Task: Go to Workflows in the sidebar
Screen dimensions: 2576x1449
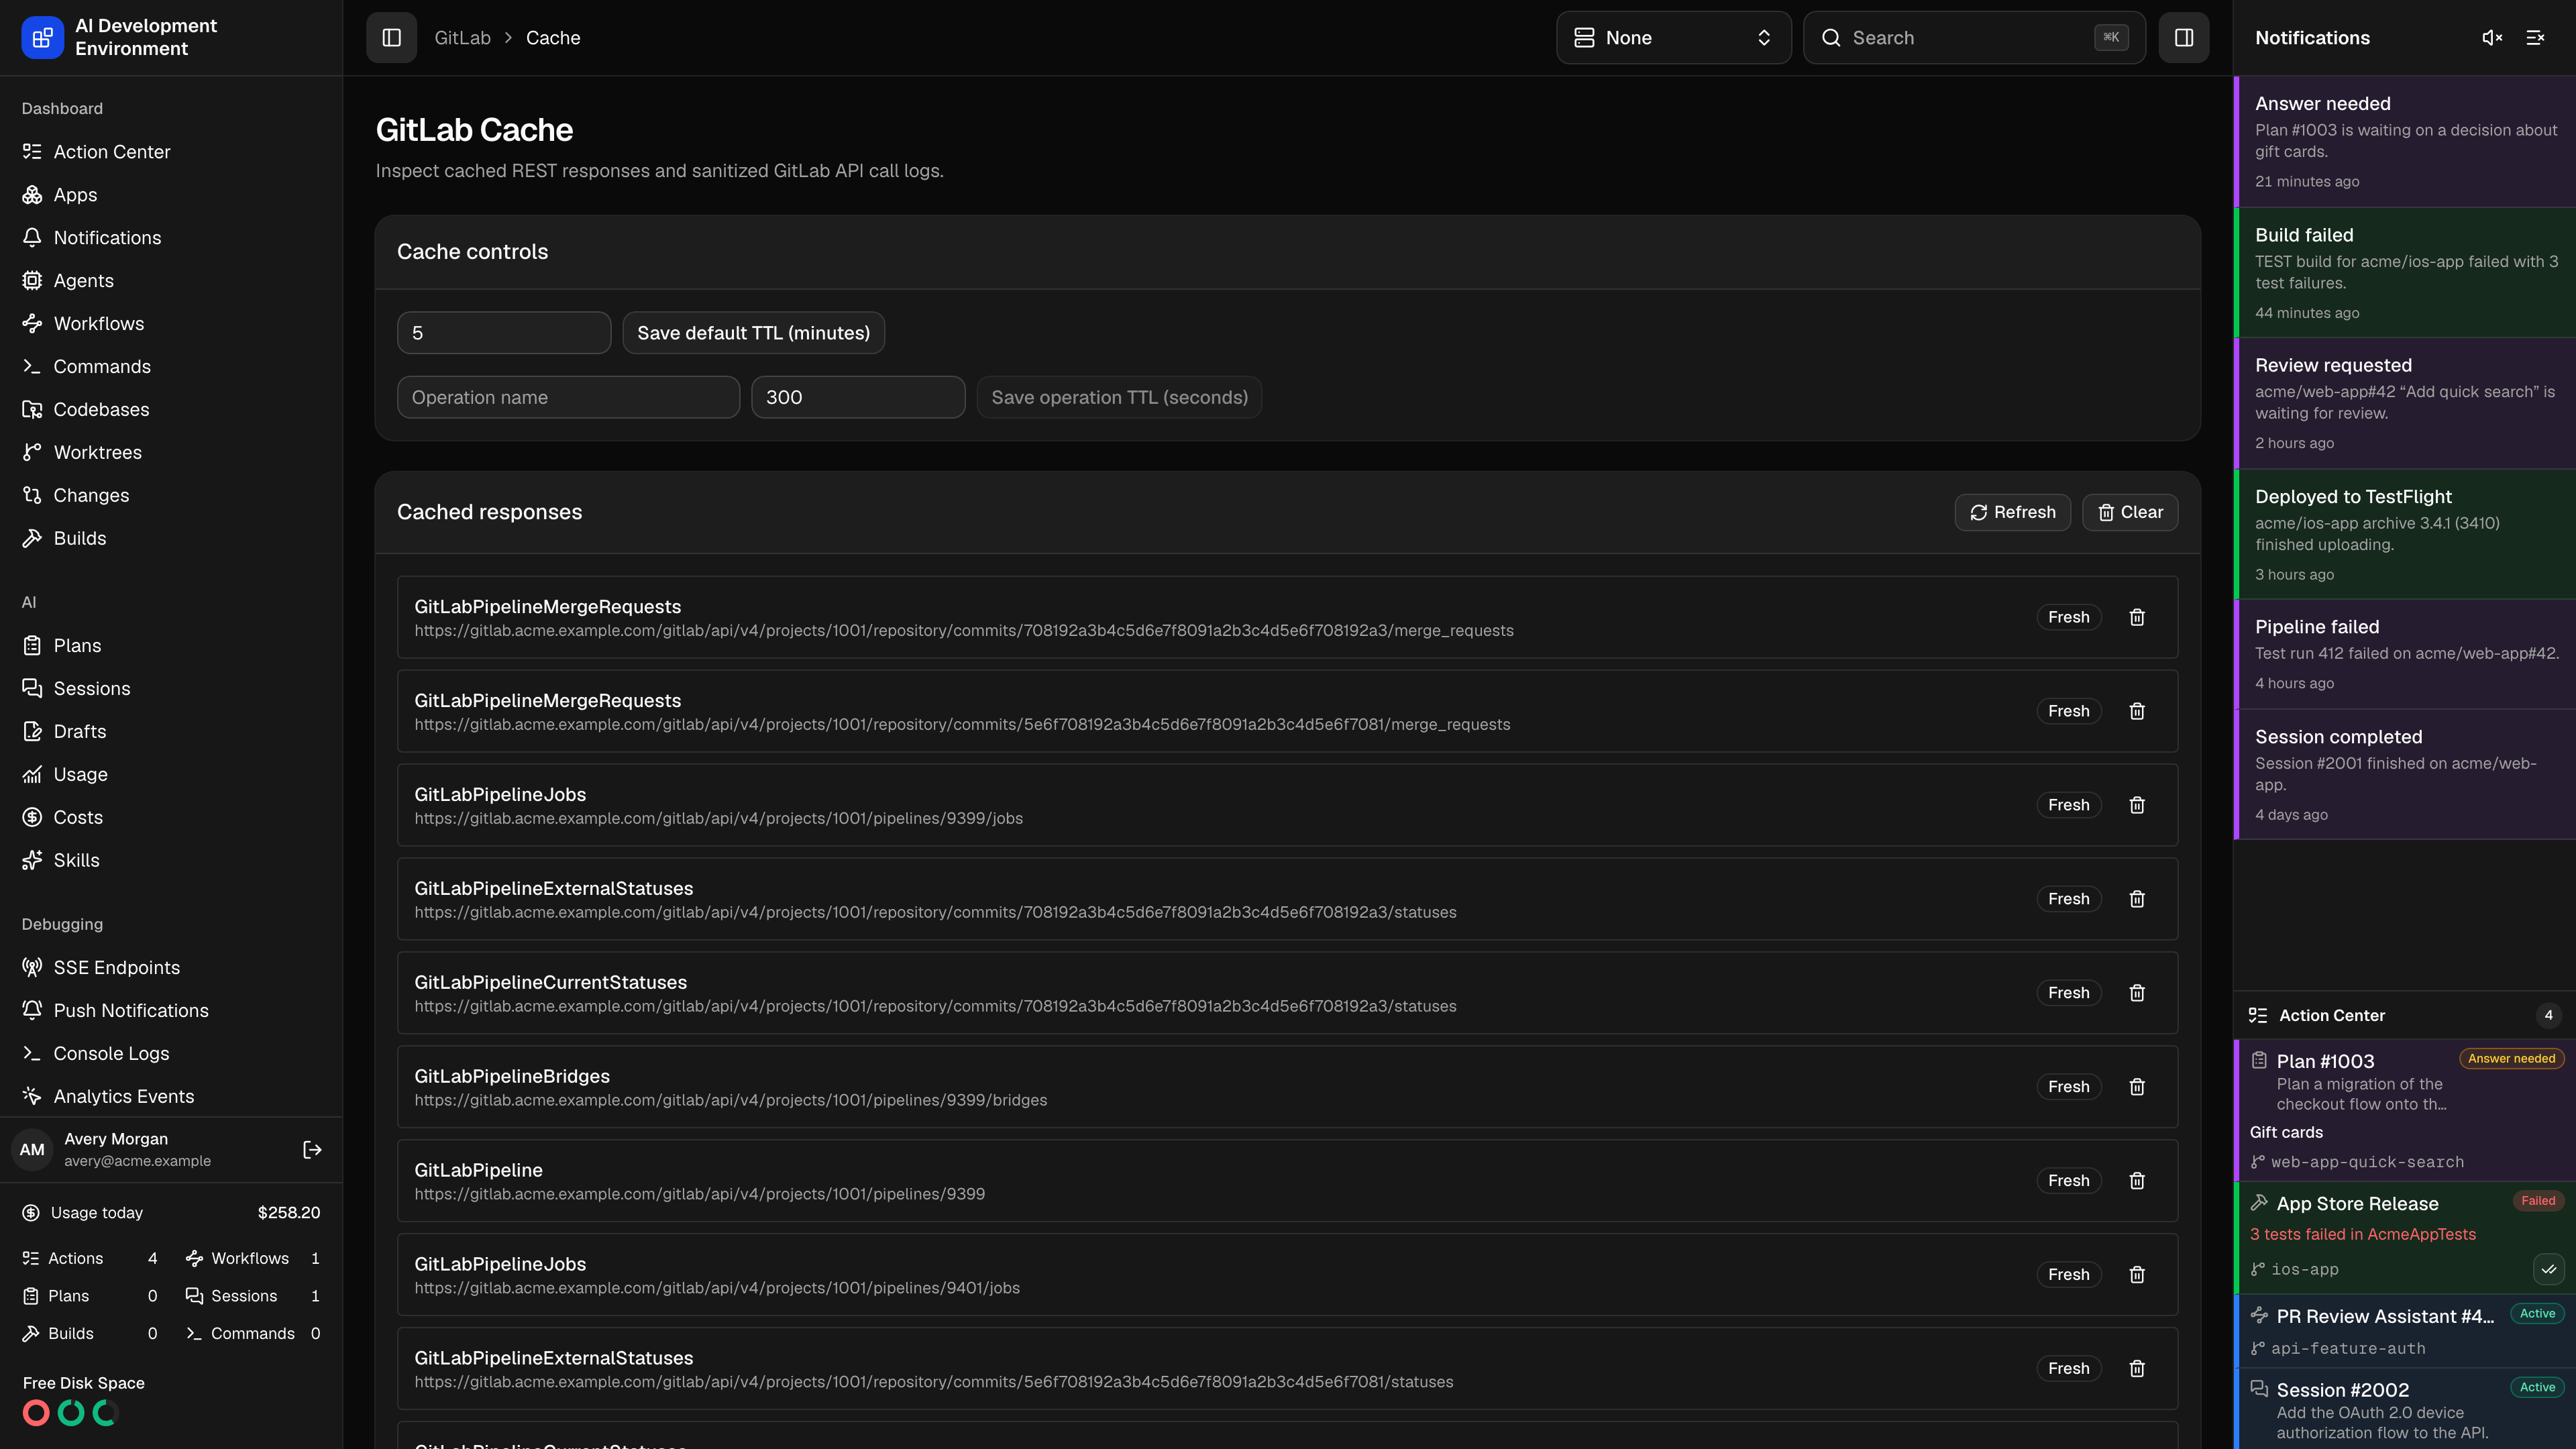Action: 171,324
